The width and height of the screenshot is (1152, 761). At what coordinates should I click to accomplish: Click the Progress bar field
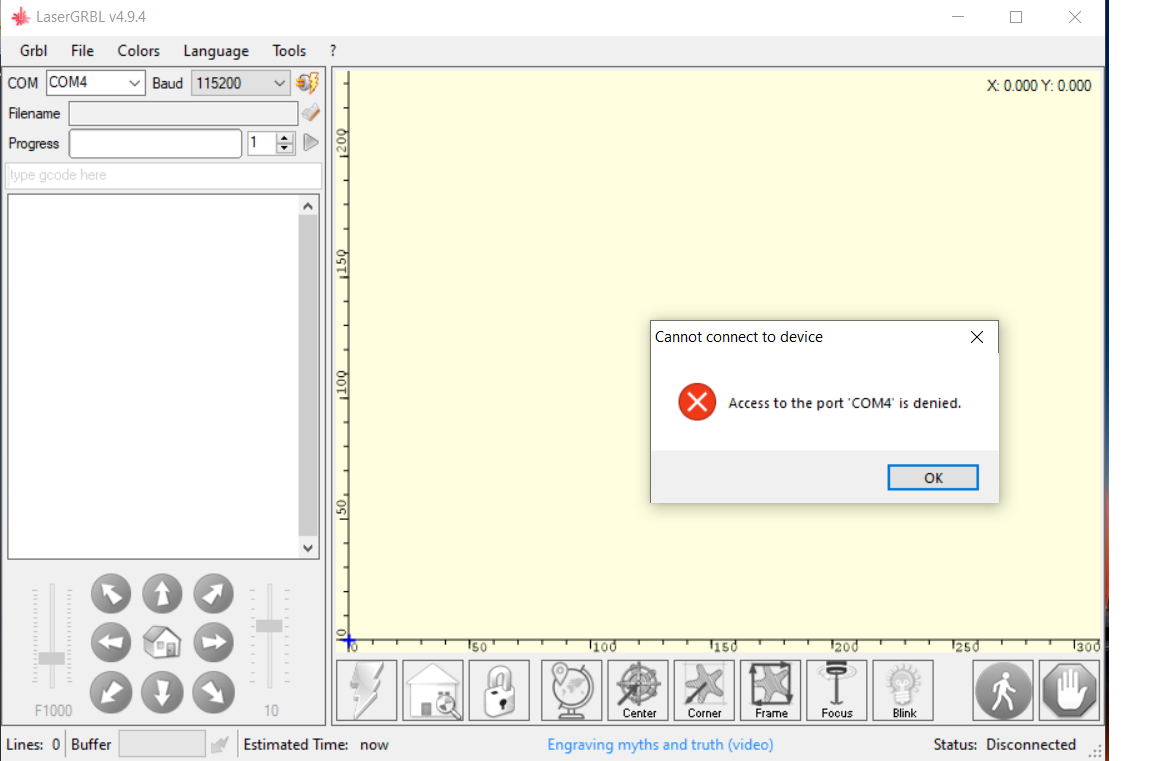coord(155,143)
